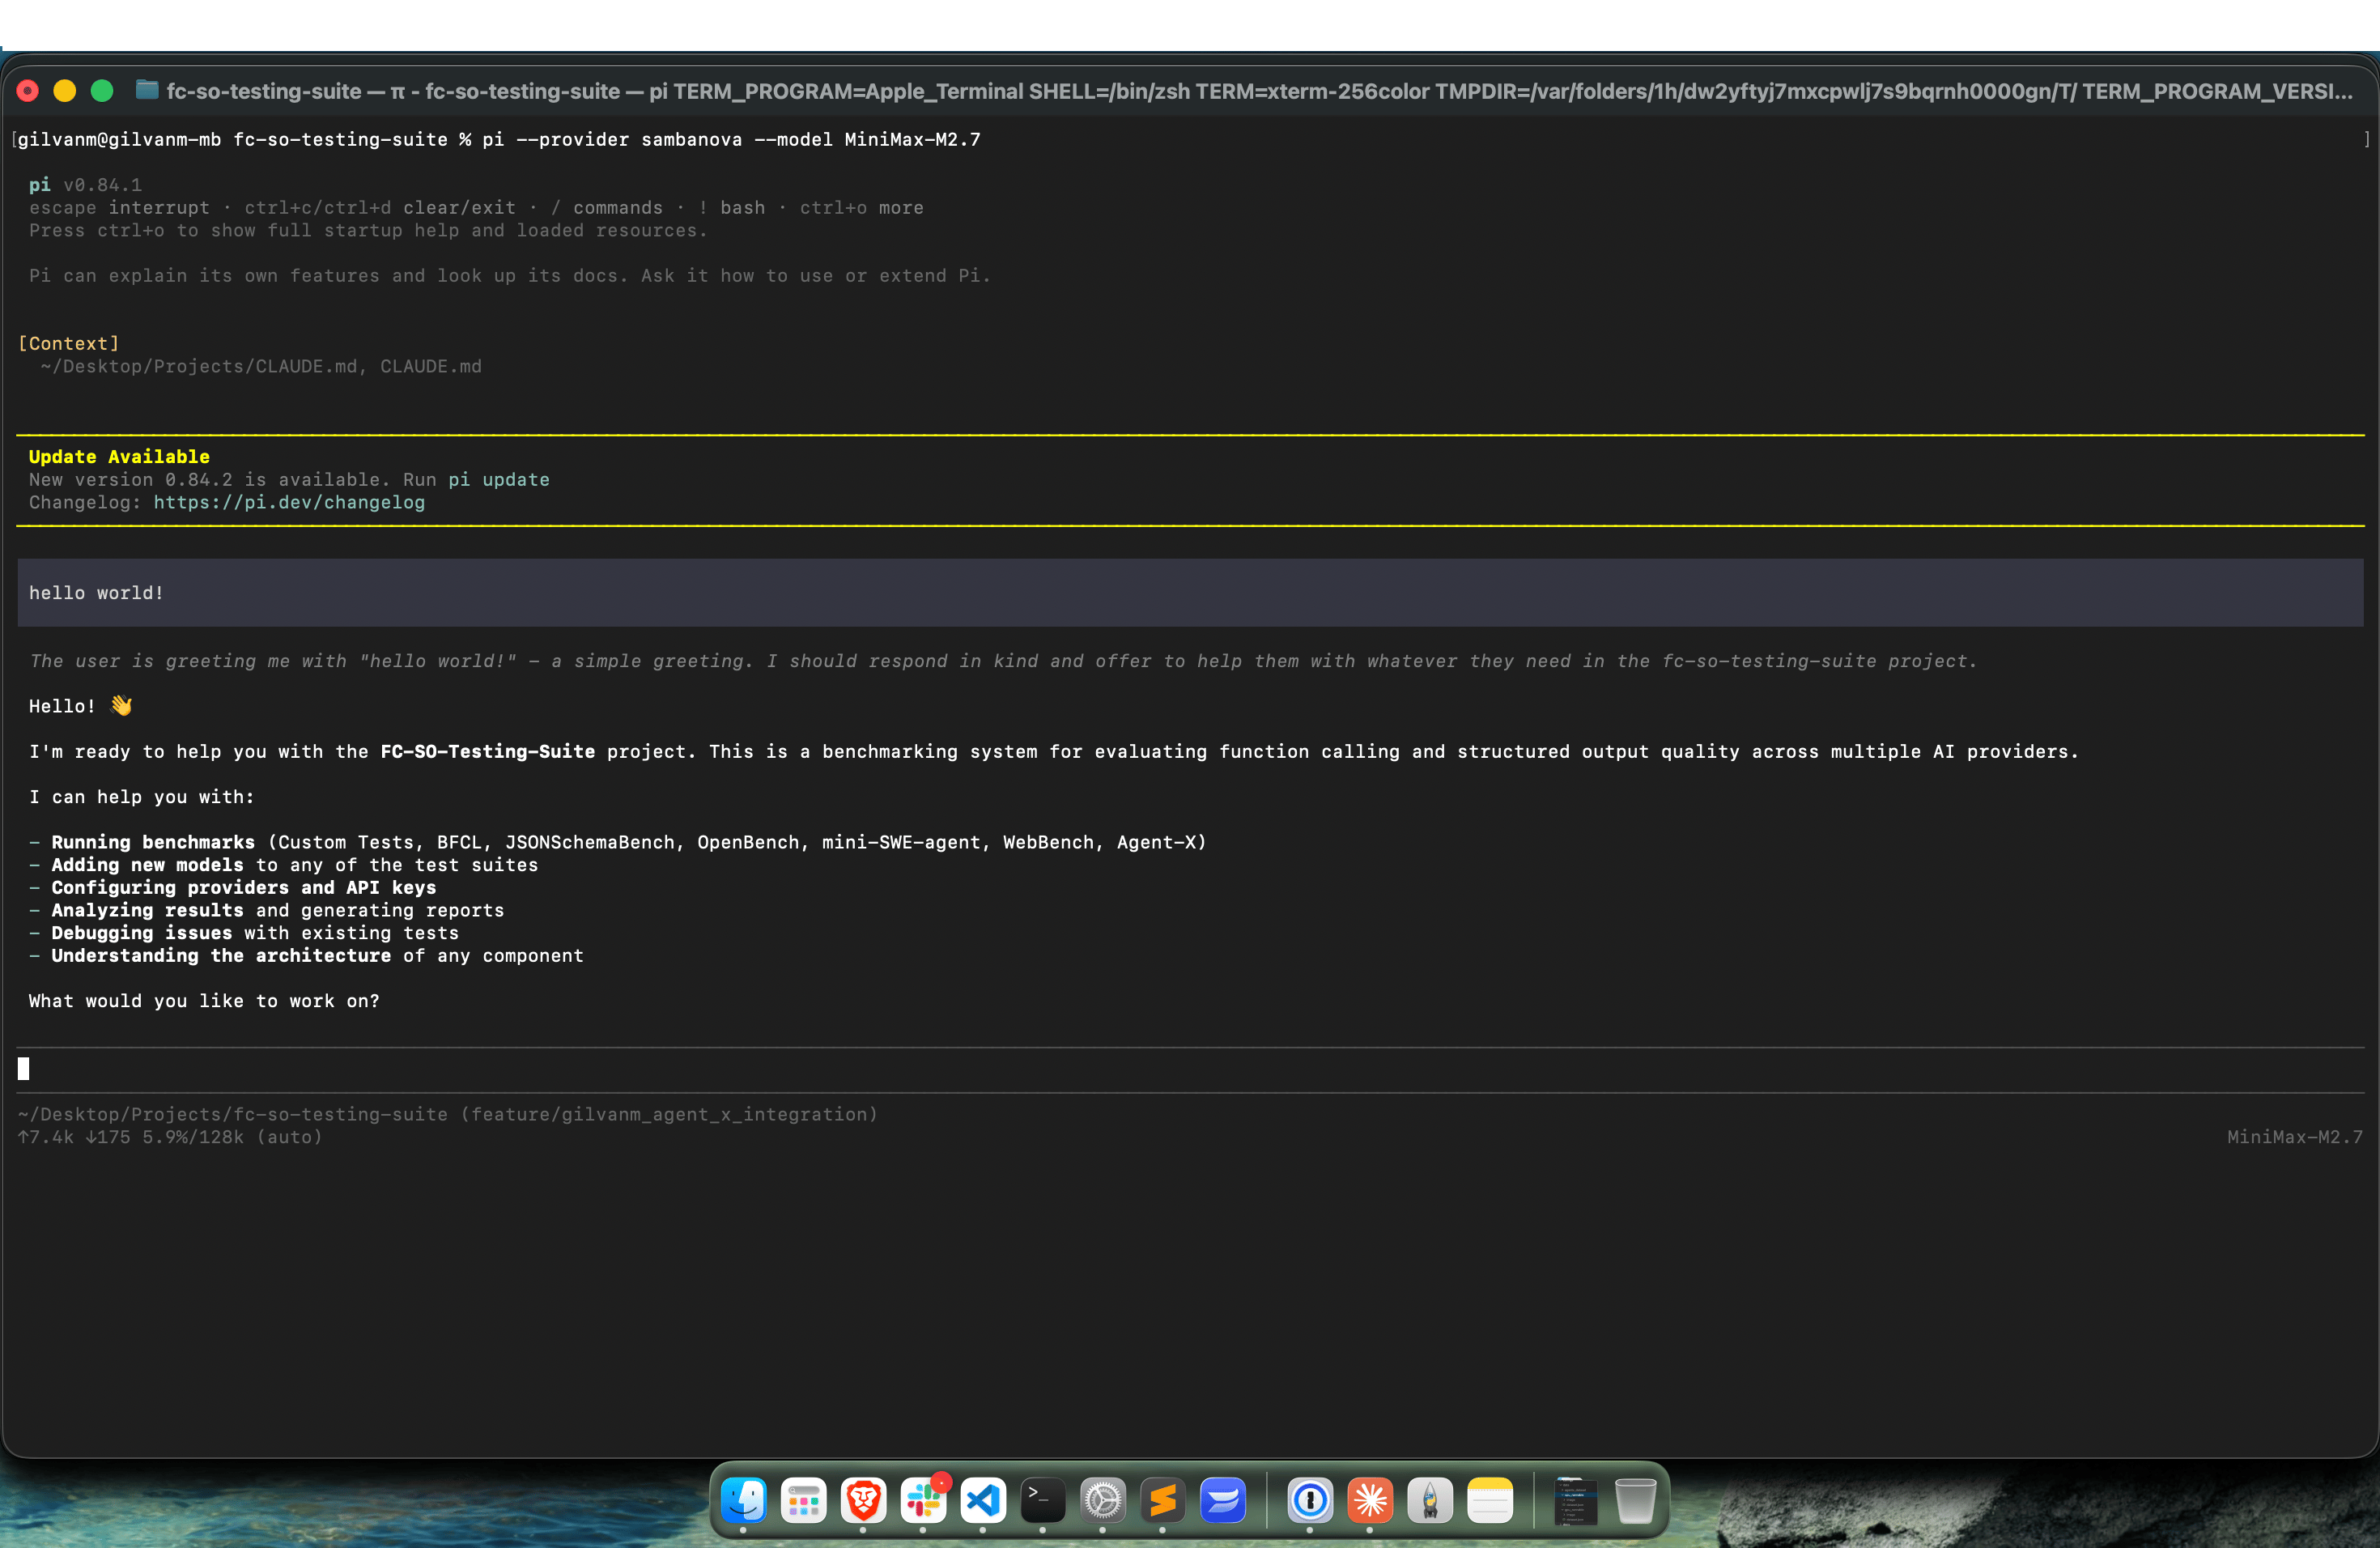Click the 'Analyzing results' bullet
2380x1548 pixels.
click(x=266, y=910)
